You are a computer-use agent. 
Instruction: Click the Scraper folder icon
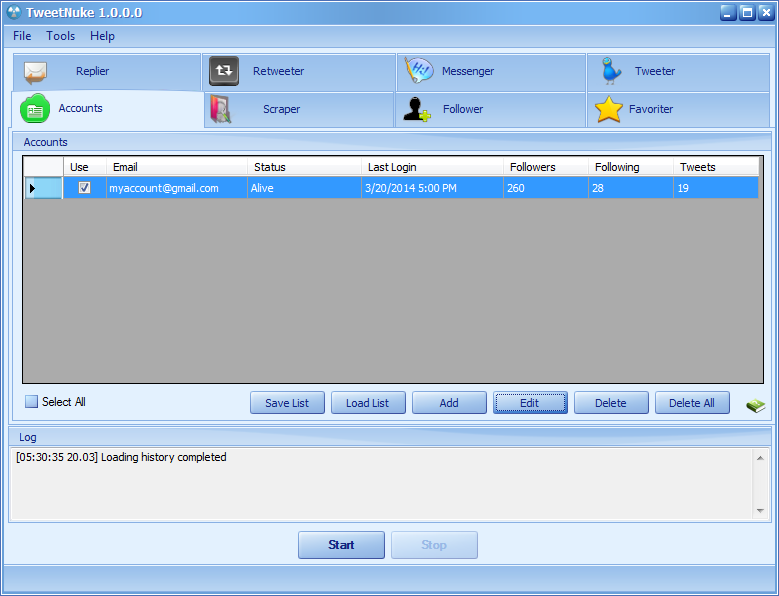click(x=221, y=109)
